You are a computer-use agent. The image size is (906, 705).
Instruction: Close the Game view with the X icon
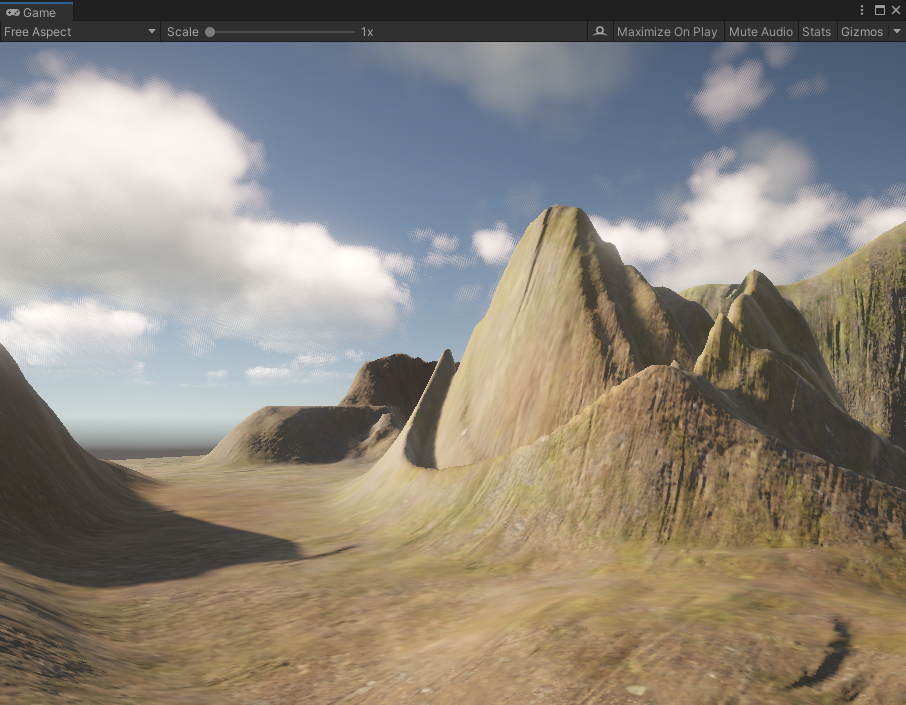pos(896,10)
